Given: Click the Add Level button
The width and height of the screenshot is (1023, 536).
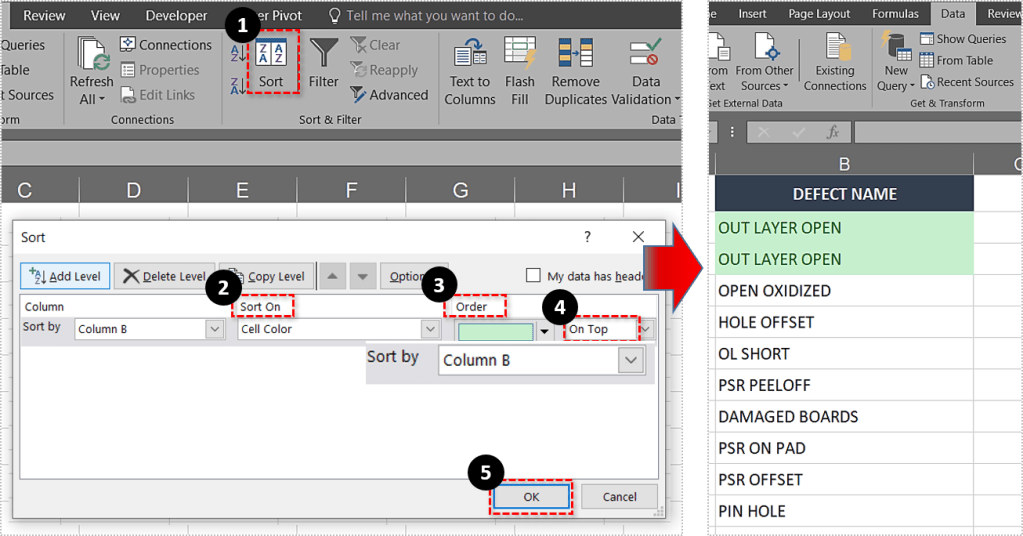Looking at the screenshot, I should [65, 276].
